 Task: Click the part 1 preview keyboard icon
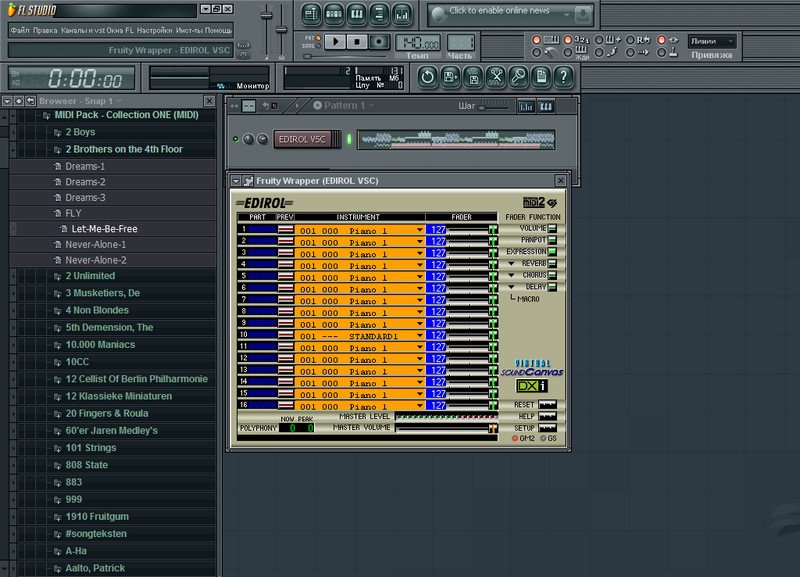coord(286,229)
